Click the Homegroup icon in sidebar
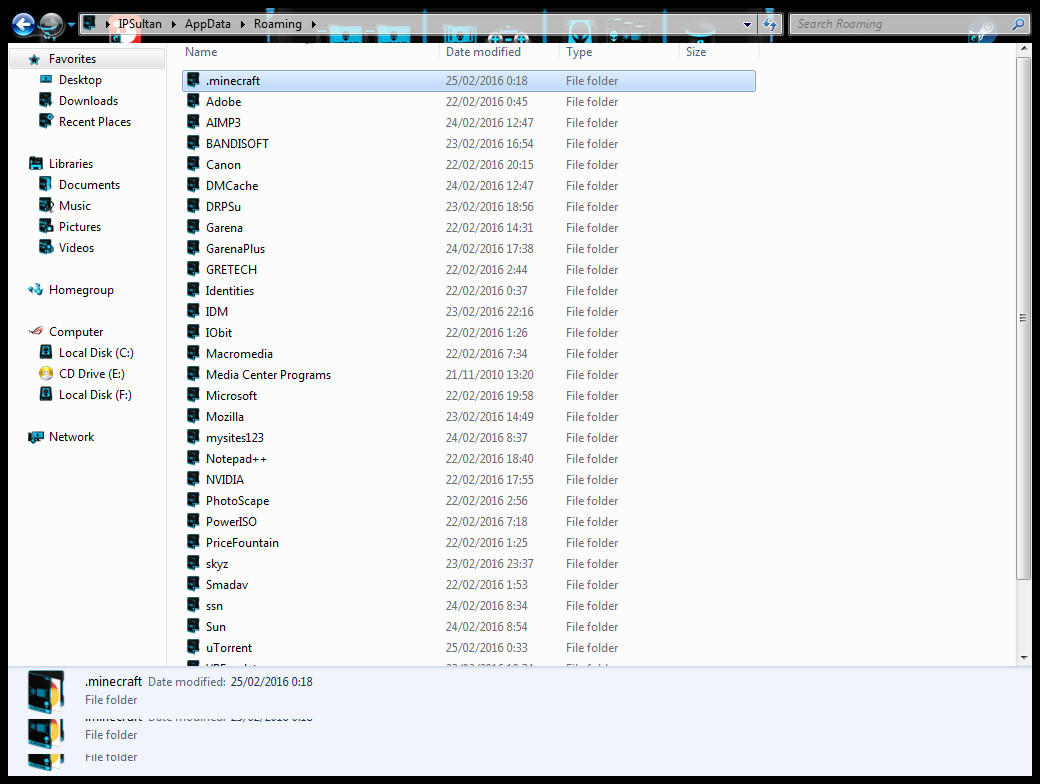 35,289
